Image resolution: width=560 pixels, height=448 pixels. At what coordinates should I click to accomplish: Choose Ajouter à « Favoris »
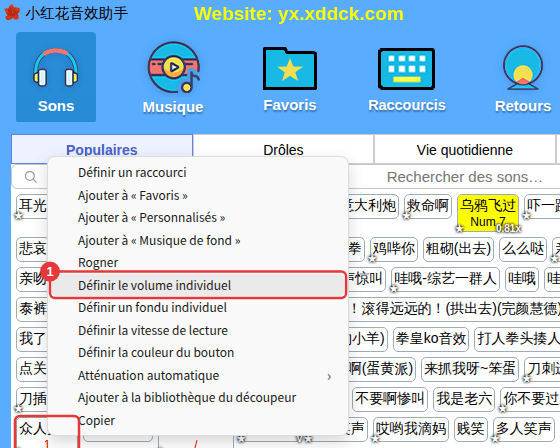(x=198, y=195)
